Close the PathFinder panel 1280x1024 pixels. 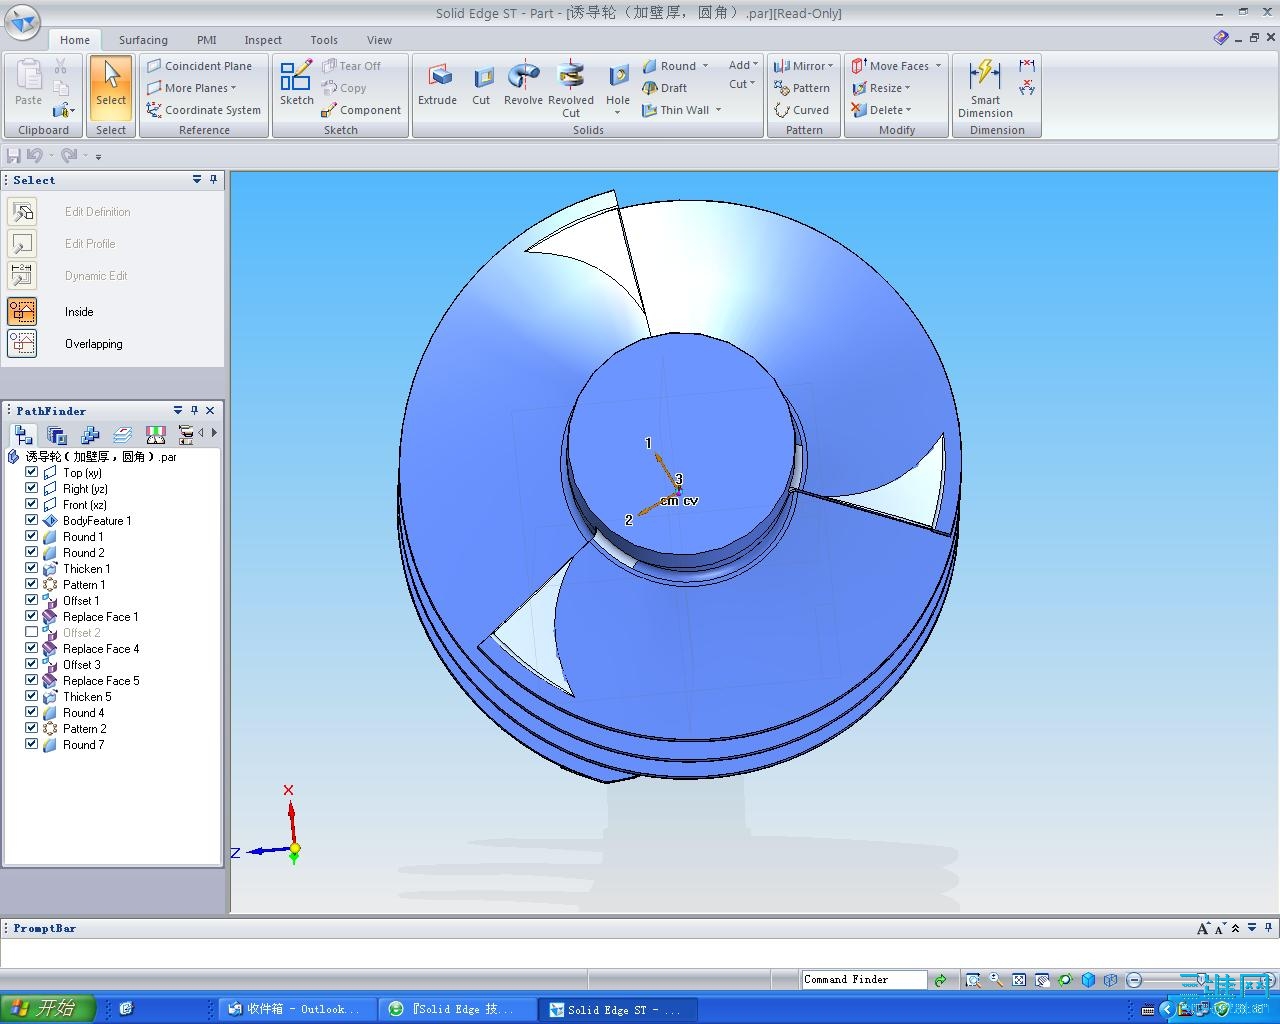[210, 411]
